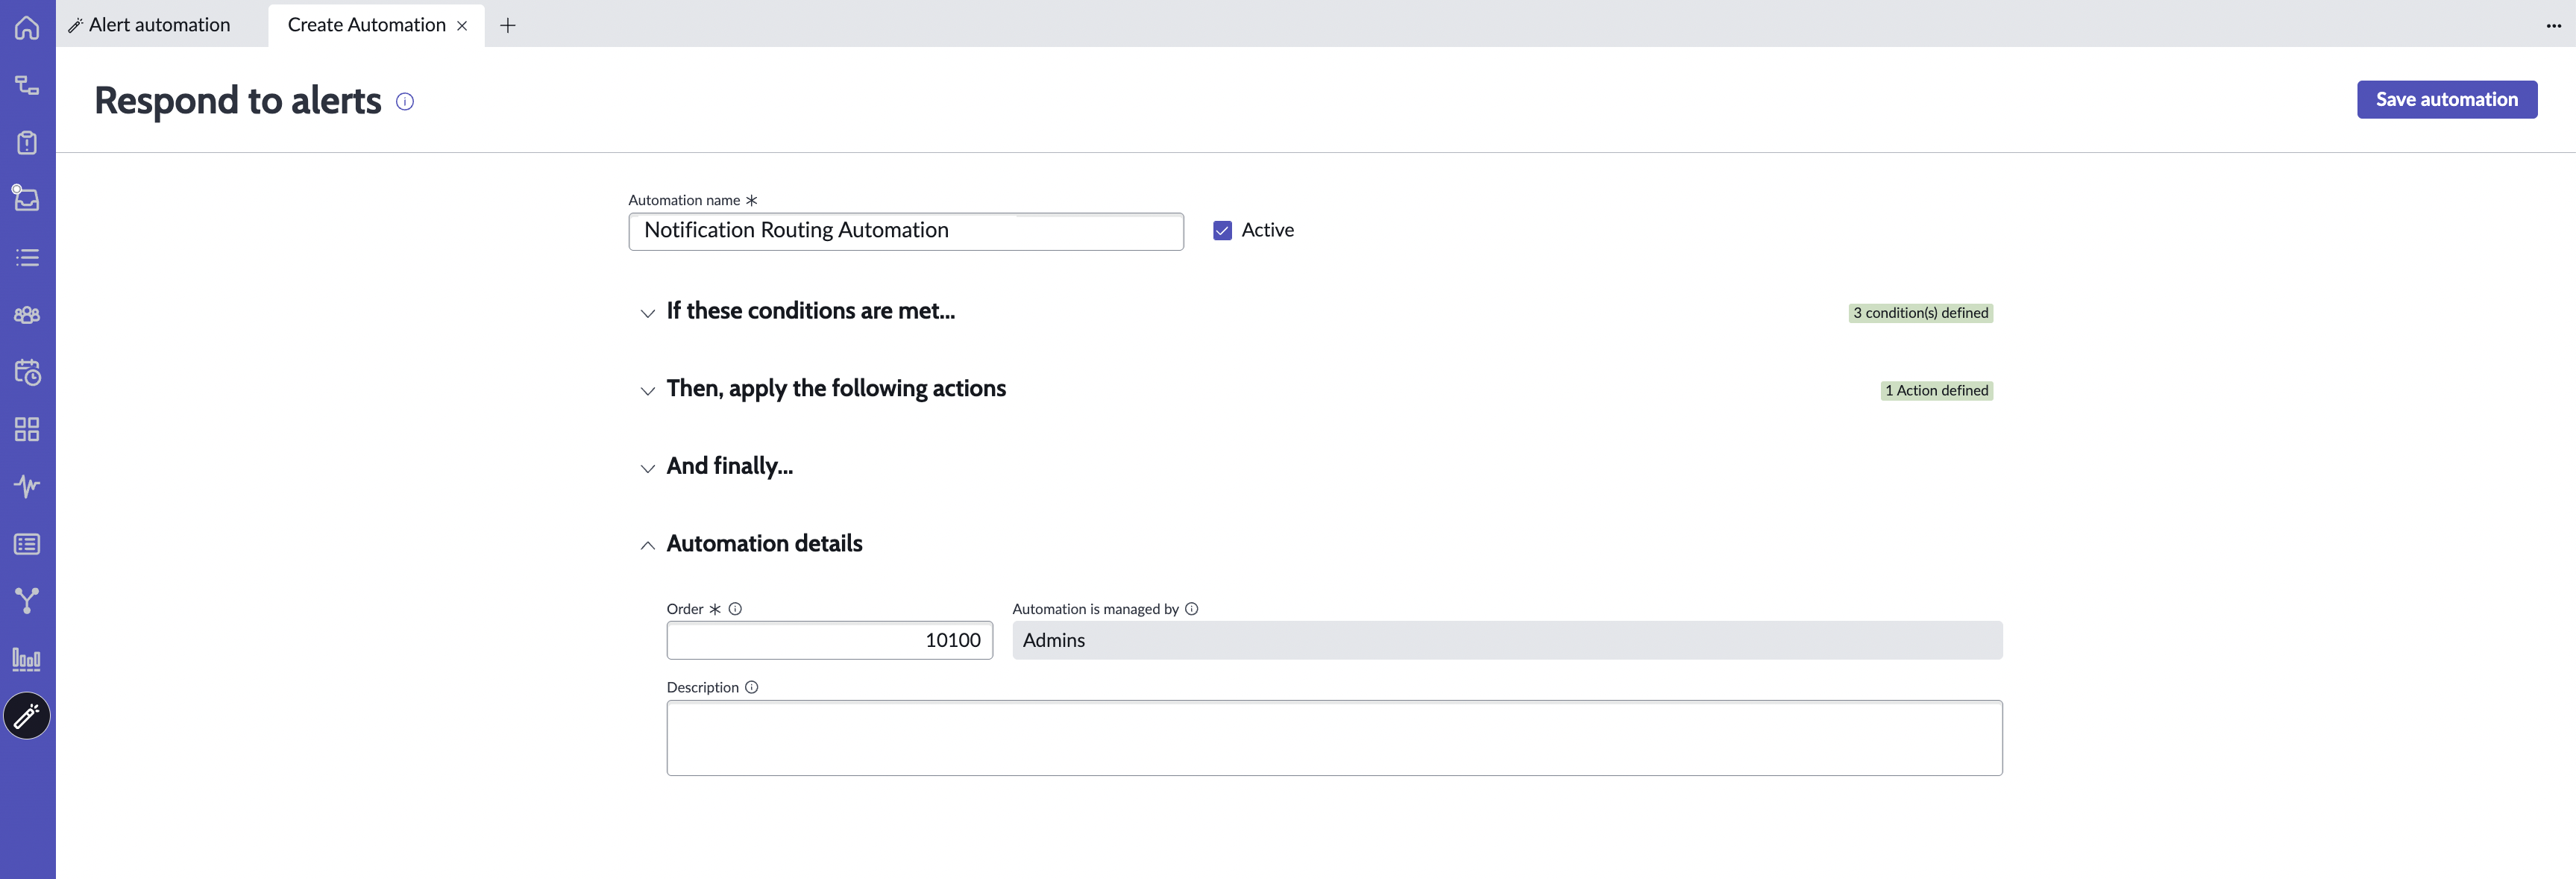The height and width of the screenshot is (879, 2576).
Task: Open the calendar clock sidebar icon
Action: point(27,372)
